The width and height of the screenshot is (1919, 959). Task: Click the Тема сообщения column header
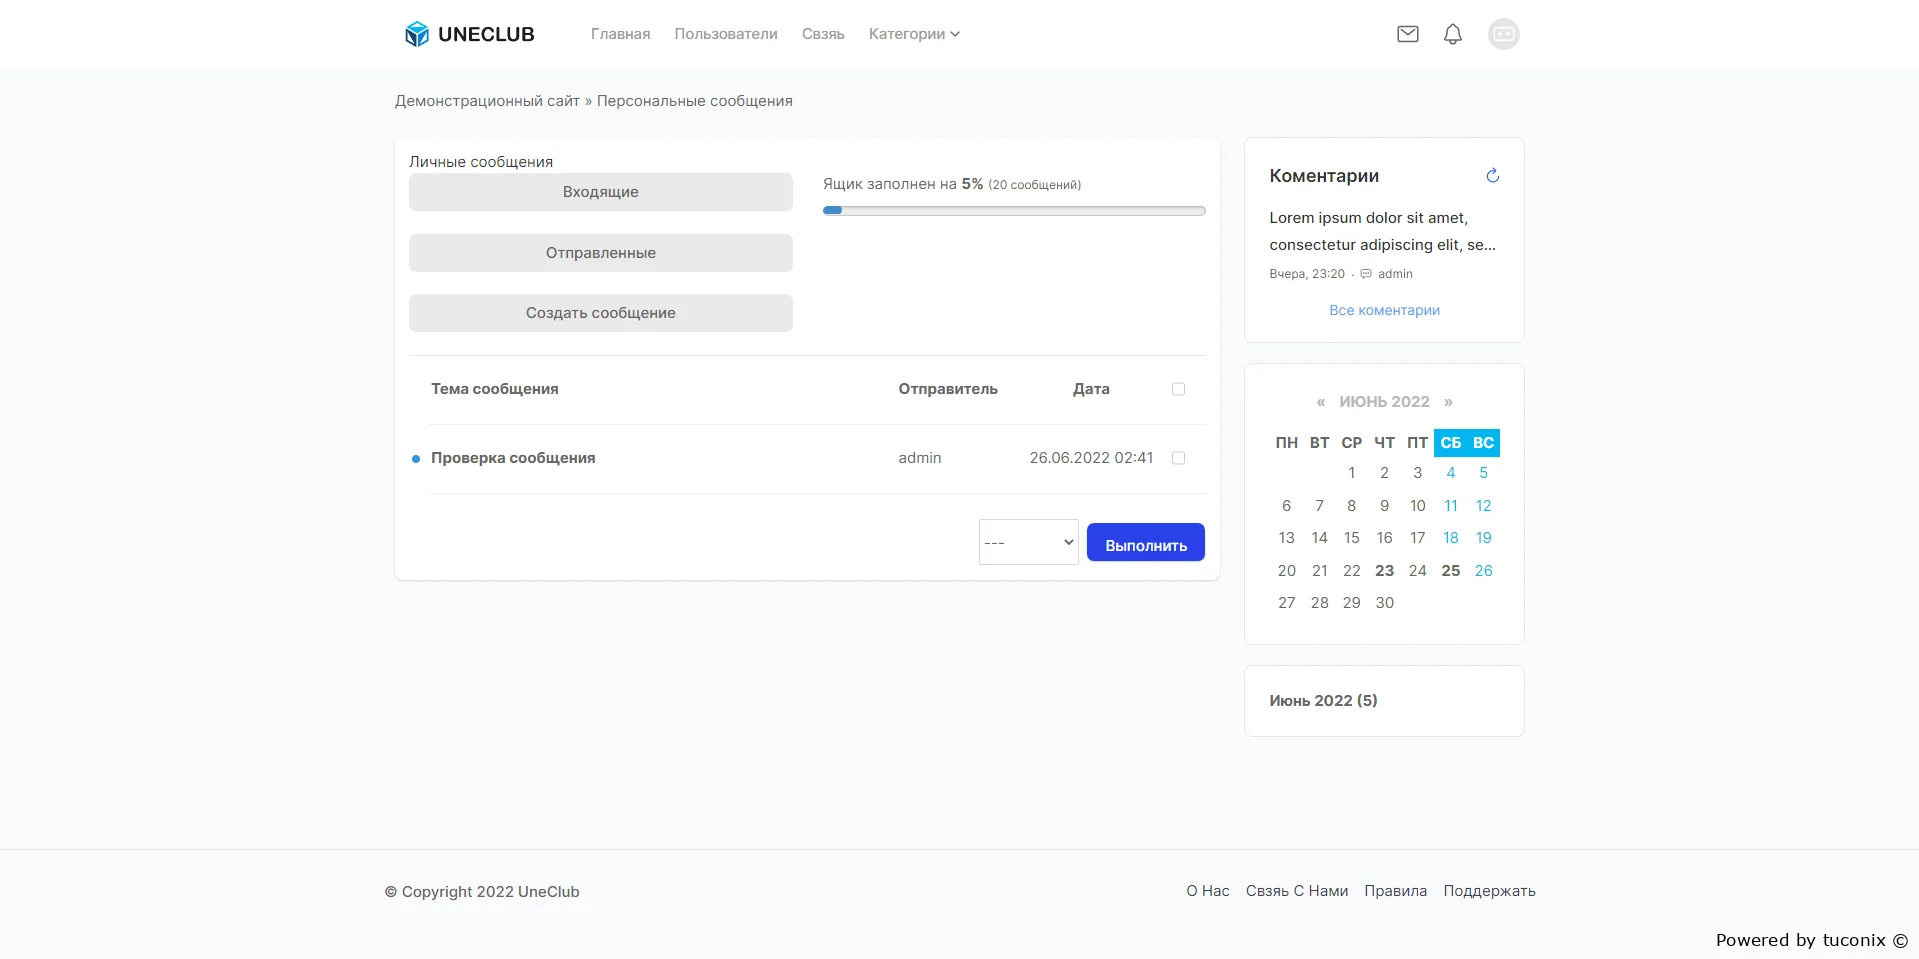click(495, 389)
